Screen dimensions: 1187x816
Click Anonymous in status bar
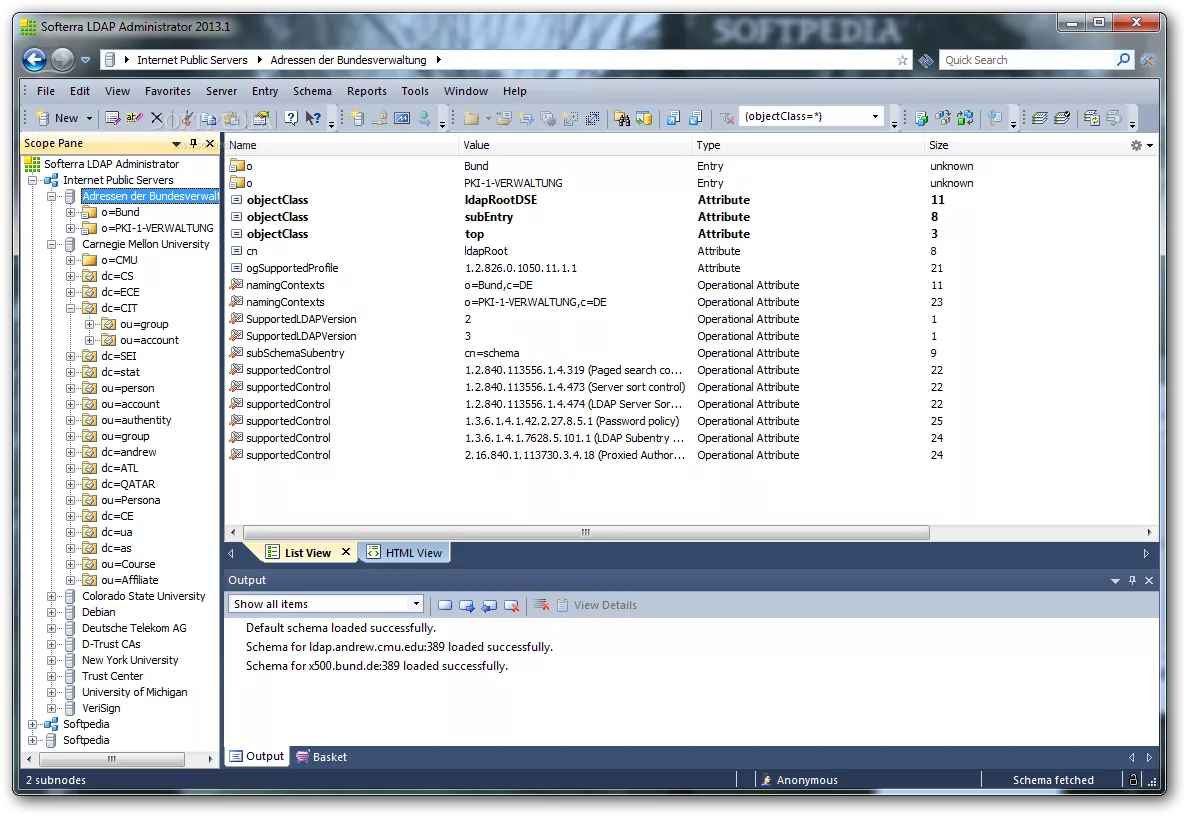807,780
